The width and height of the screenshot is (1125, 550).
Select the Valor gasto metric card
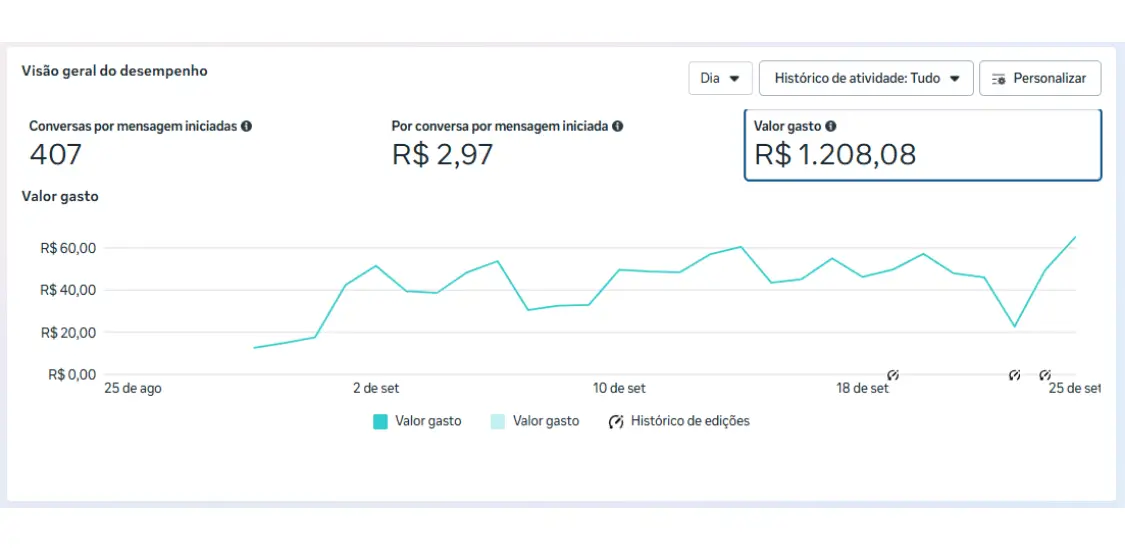tap(922, 145)
